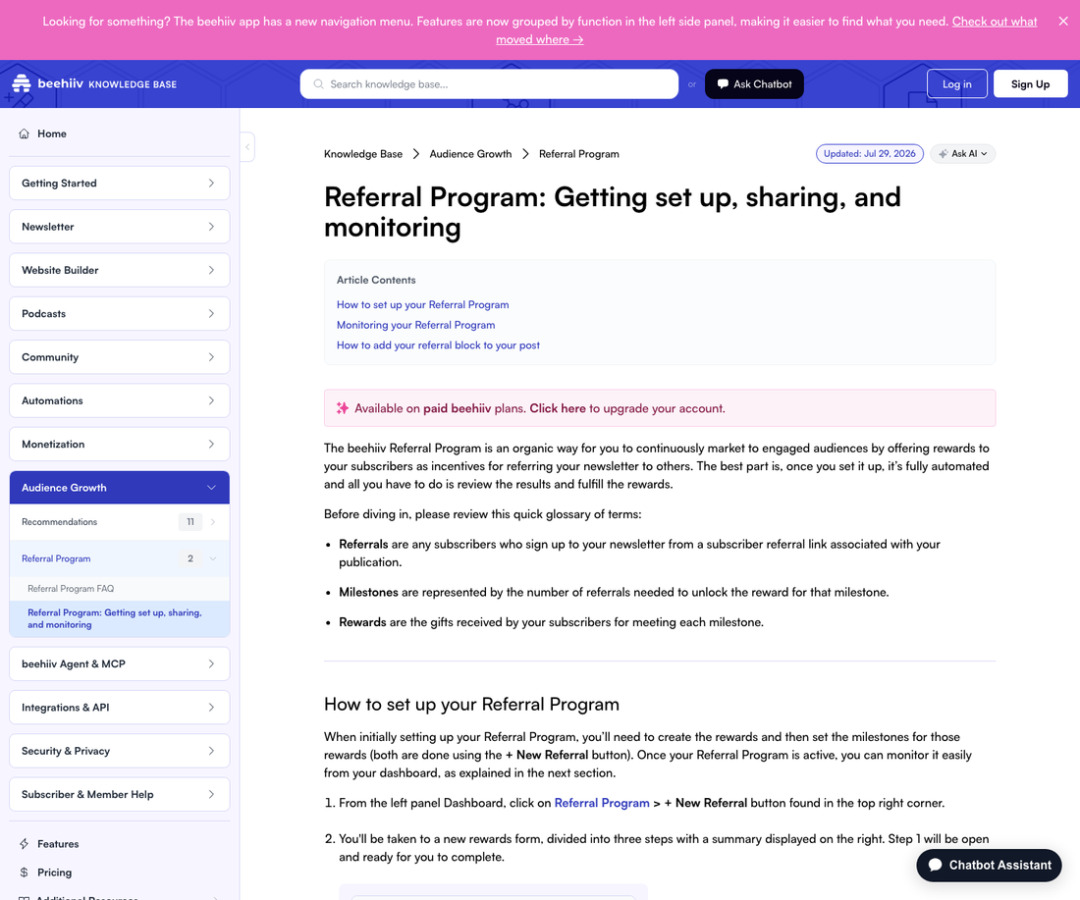Expand the Website Builder section

click(x=119, y=270)
